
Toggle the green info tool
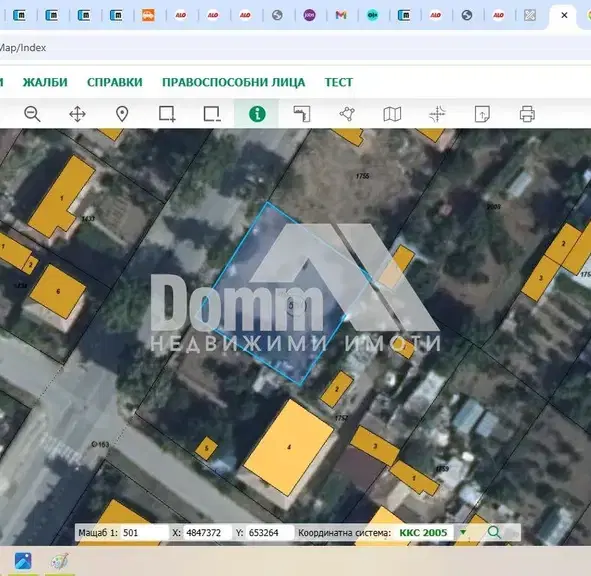point(257,114)
